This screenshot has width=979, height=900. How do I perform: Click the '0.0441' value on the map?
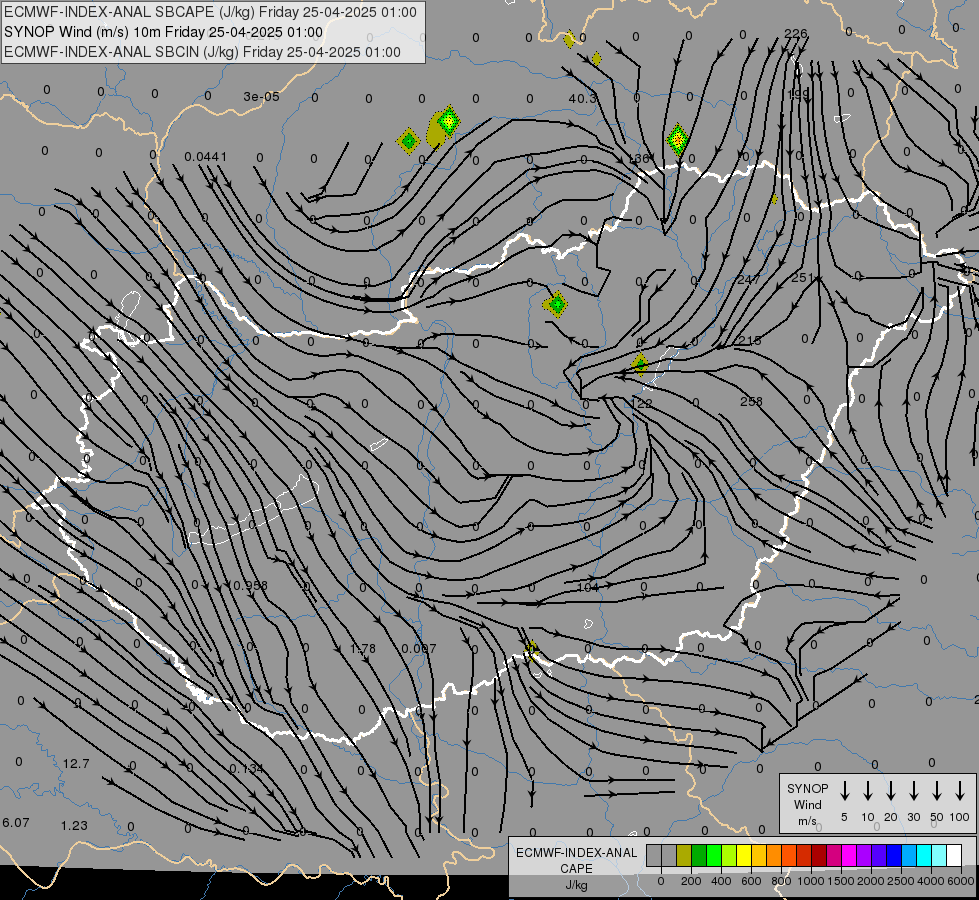pyautogui.click(x=205, y=156)
